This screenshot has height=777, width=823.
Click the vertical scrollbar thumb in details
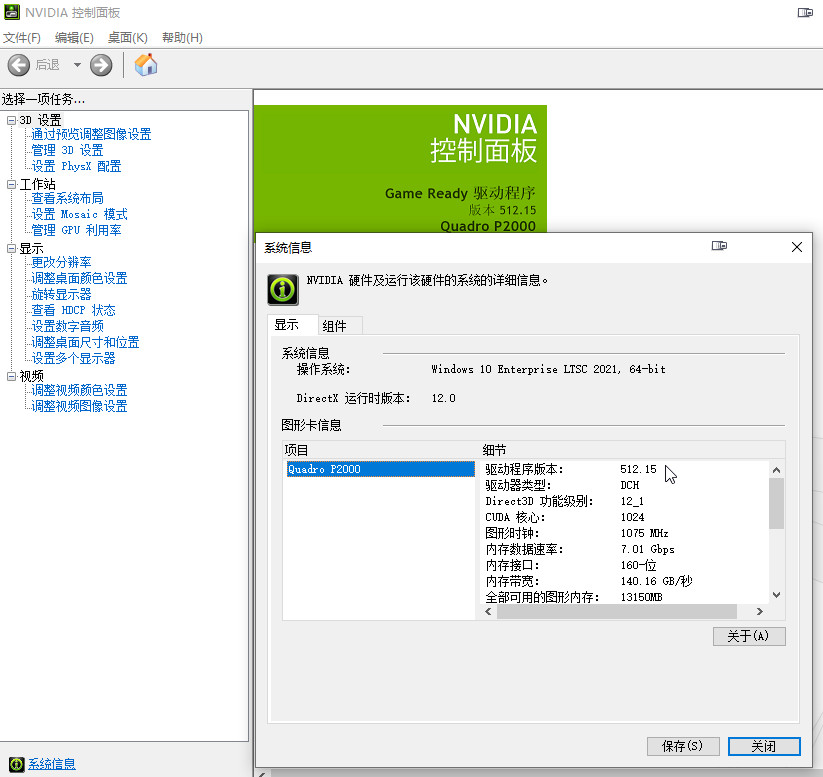click(777, 503)
